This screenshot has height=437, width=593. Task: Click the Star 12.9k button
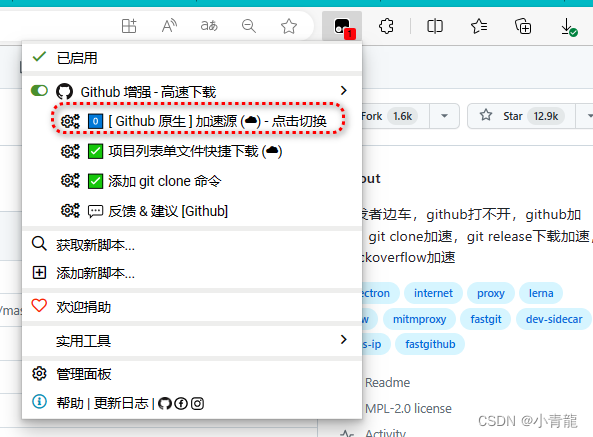pyautogui.click(x=522, y=116)
